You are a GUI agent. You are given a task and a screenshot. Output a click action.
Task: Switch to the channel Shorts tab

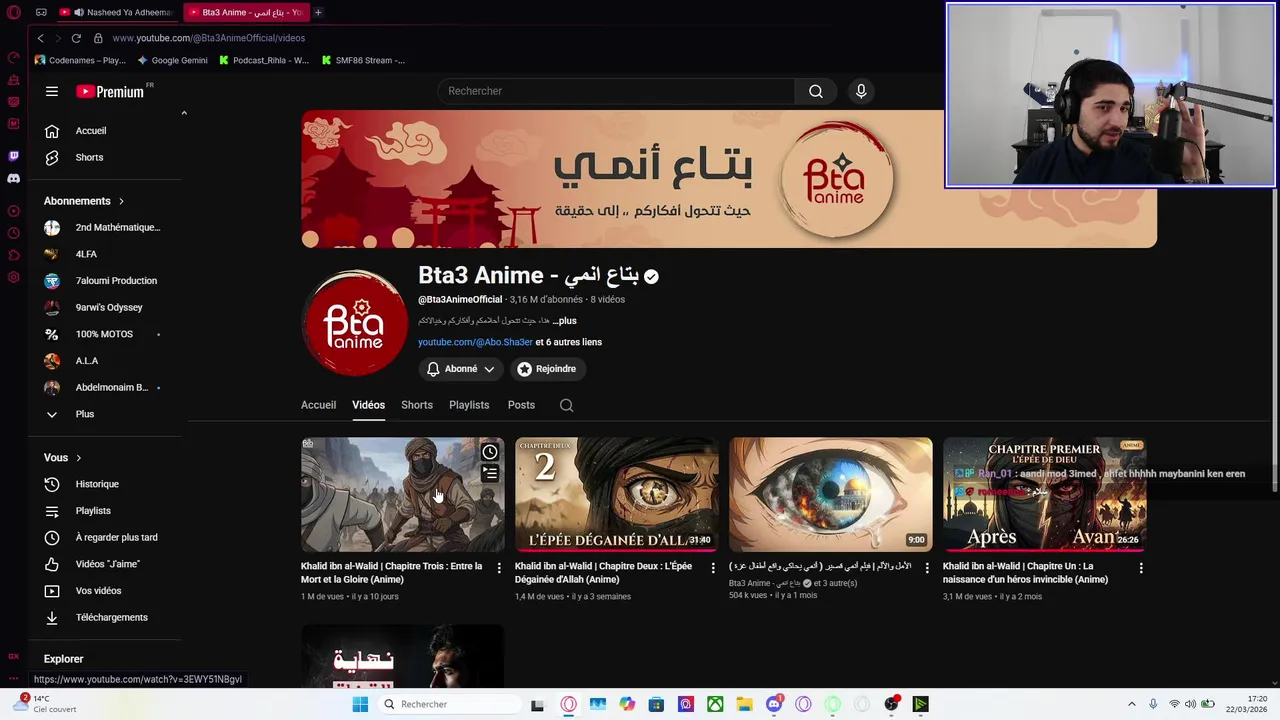(x=417, y=405)
